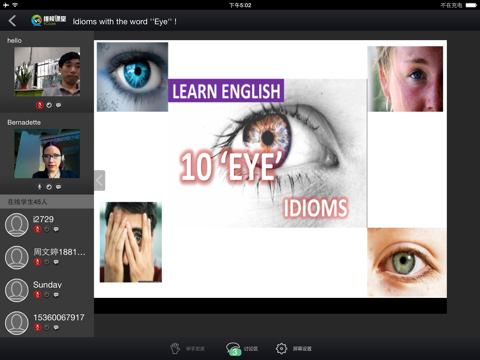480x360 pixels.
Task: Click the online students 45 header
Action: tap(47, 202)
